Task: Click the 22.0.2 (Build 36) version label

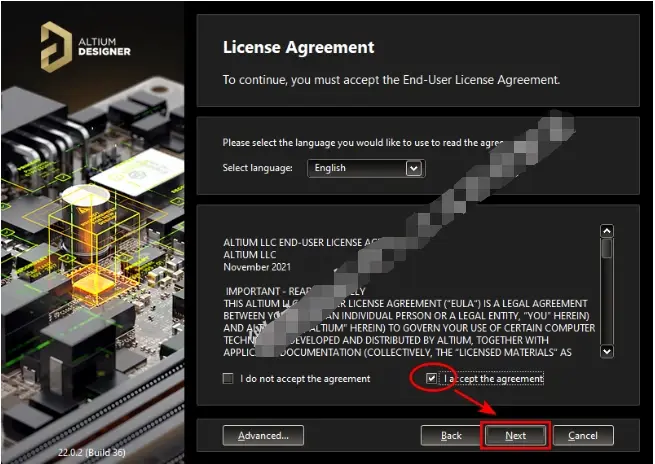Action: pos(91,452)
